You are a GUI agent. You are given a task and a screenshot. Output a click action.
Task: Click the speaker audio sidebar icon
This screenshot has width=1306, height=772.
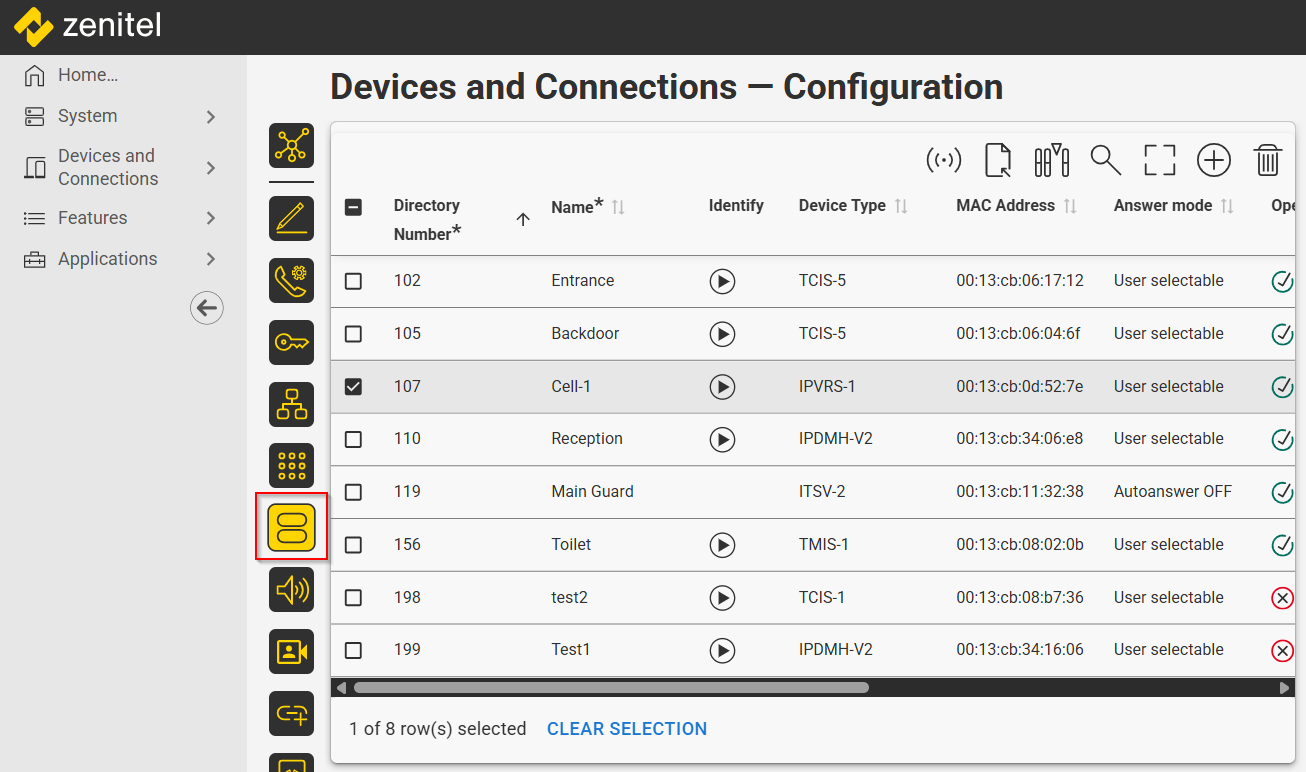(292, 590)
